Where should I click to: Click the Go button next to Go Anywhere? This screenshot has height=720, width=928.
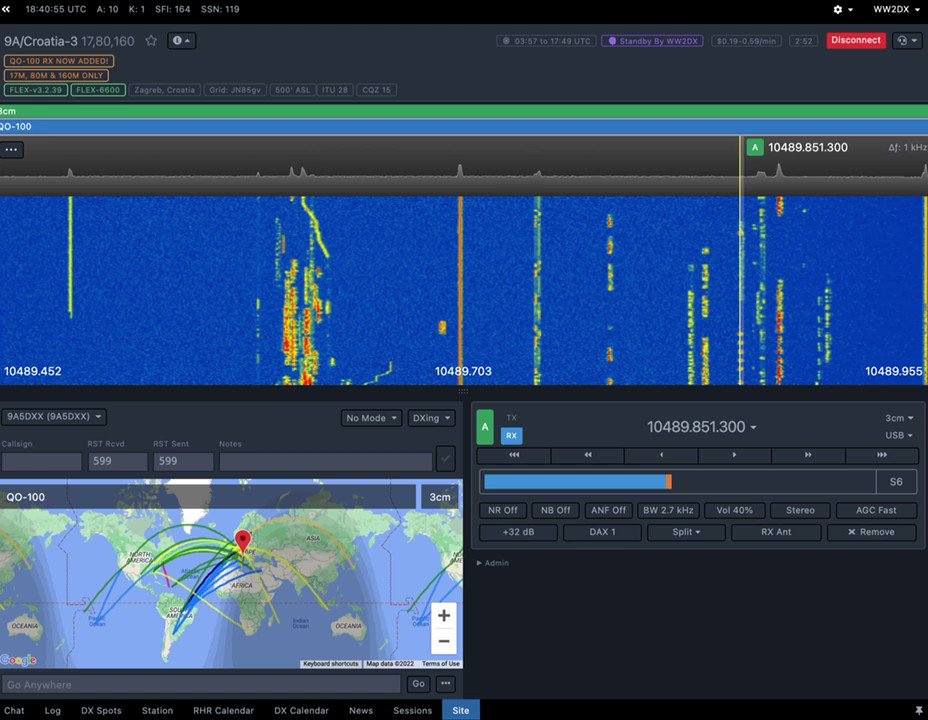point(418,684)
